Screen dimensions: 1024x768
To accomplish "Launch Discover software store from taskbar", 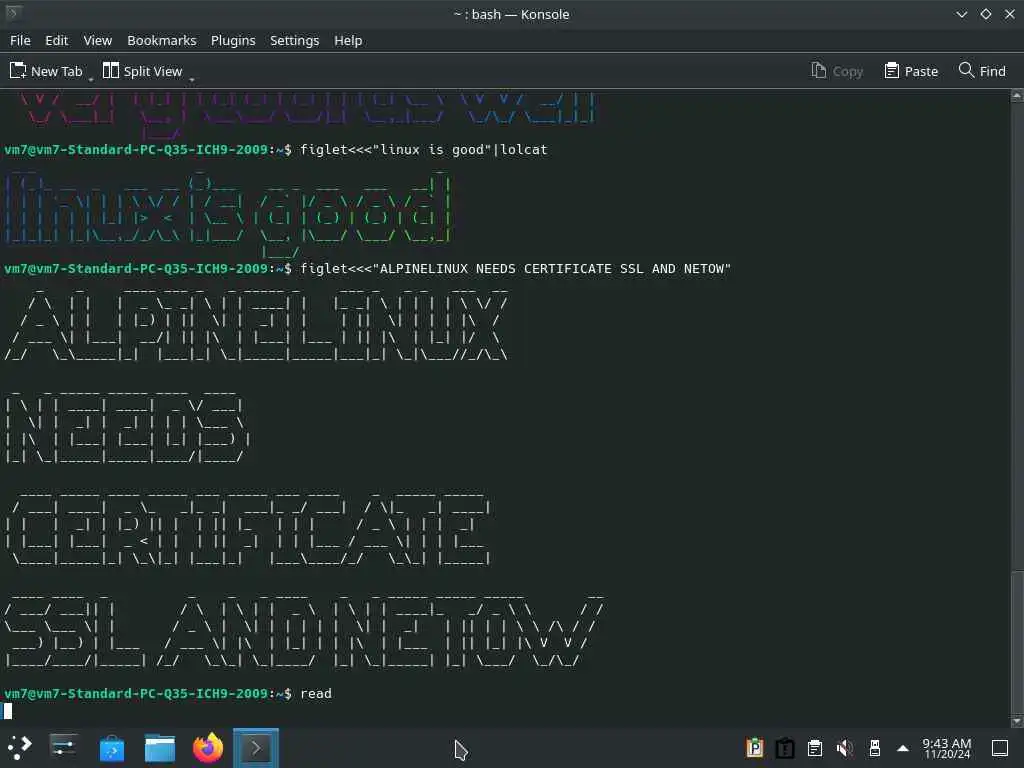I will (x=112, y=748).
